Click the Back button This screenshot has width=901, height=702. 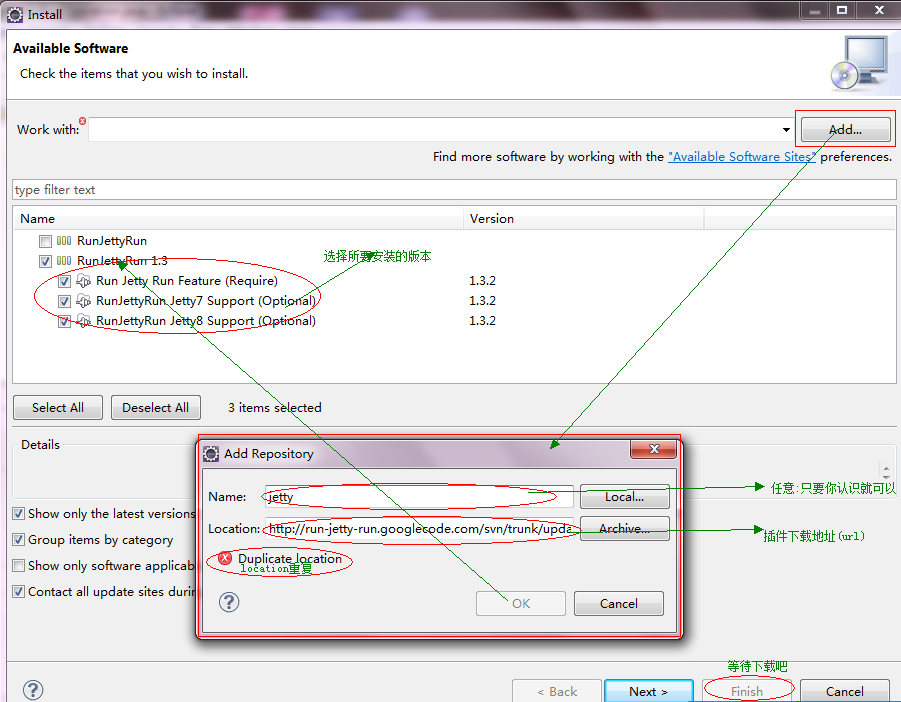point(557,691)
